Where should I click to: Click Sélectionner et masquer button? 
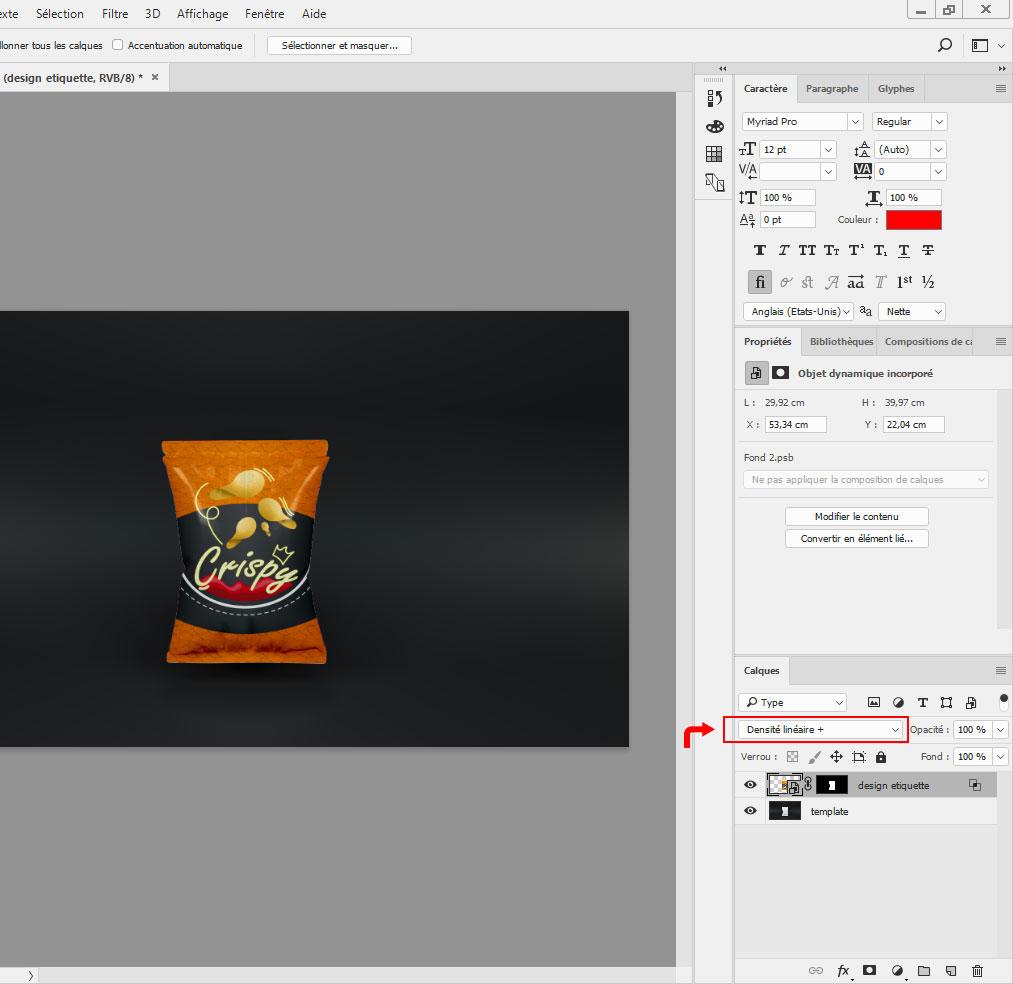click(x=339, y=45)
